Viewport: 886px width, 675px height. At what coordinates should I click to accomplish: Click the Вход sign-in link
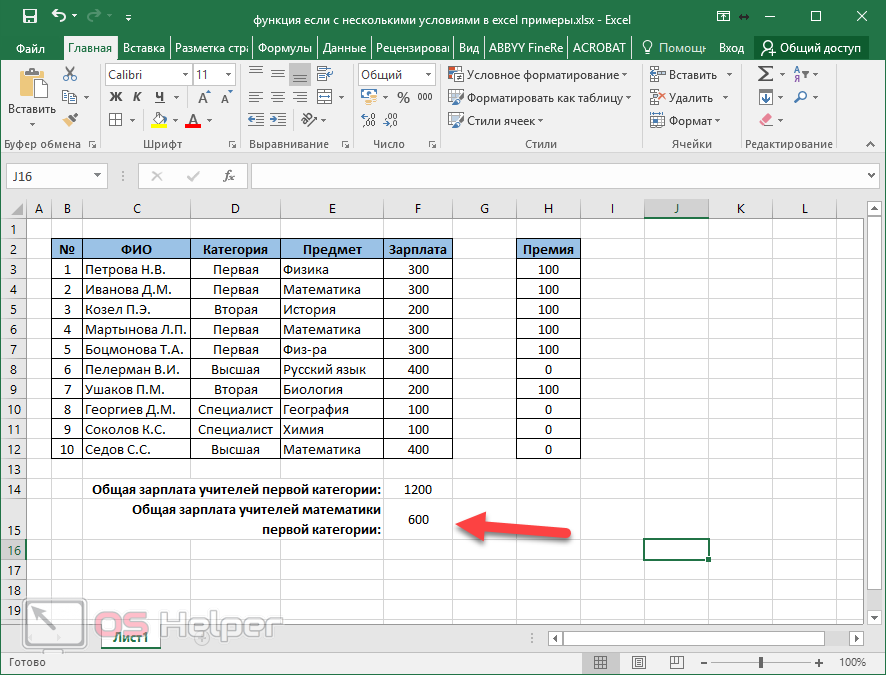731,47
